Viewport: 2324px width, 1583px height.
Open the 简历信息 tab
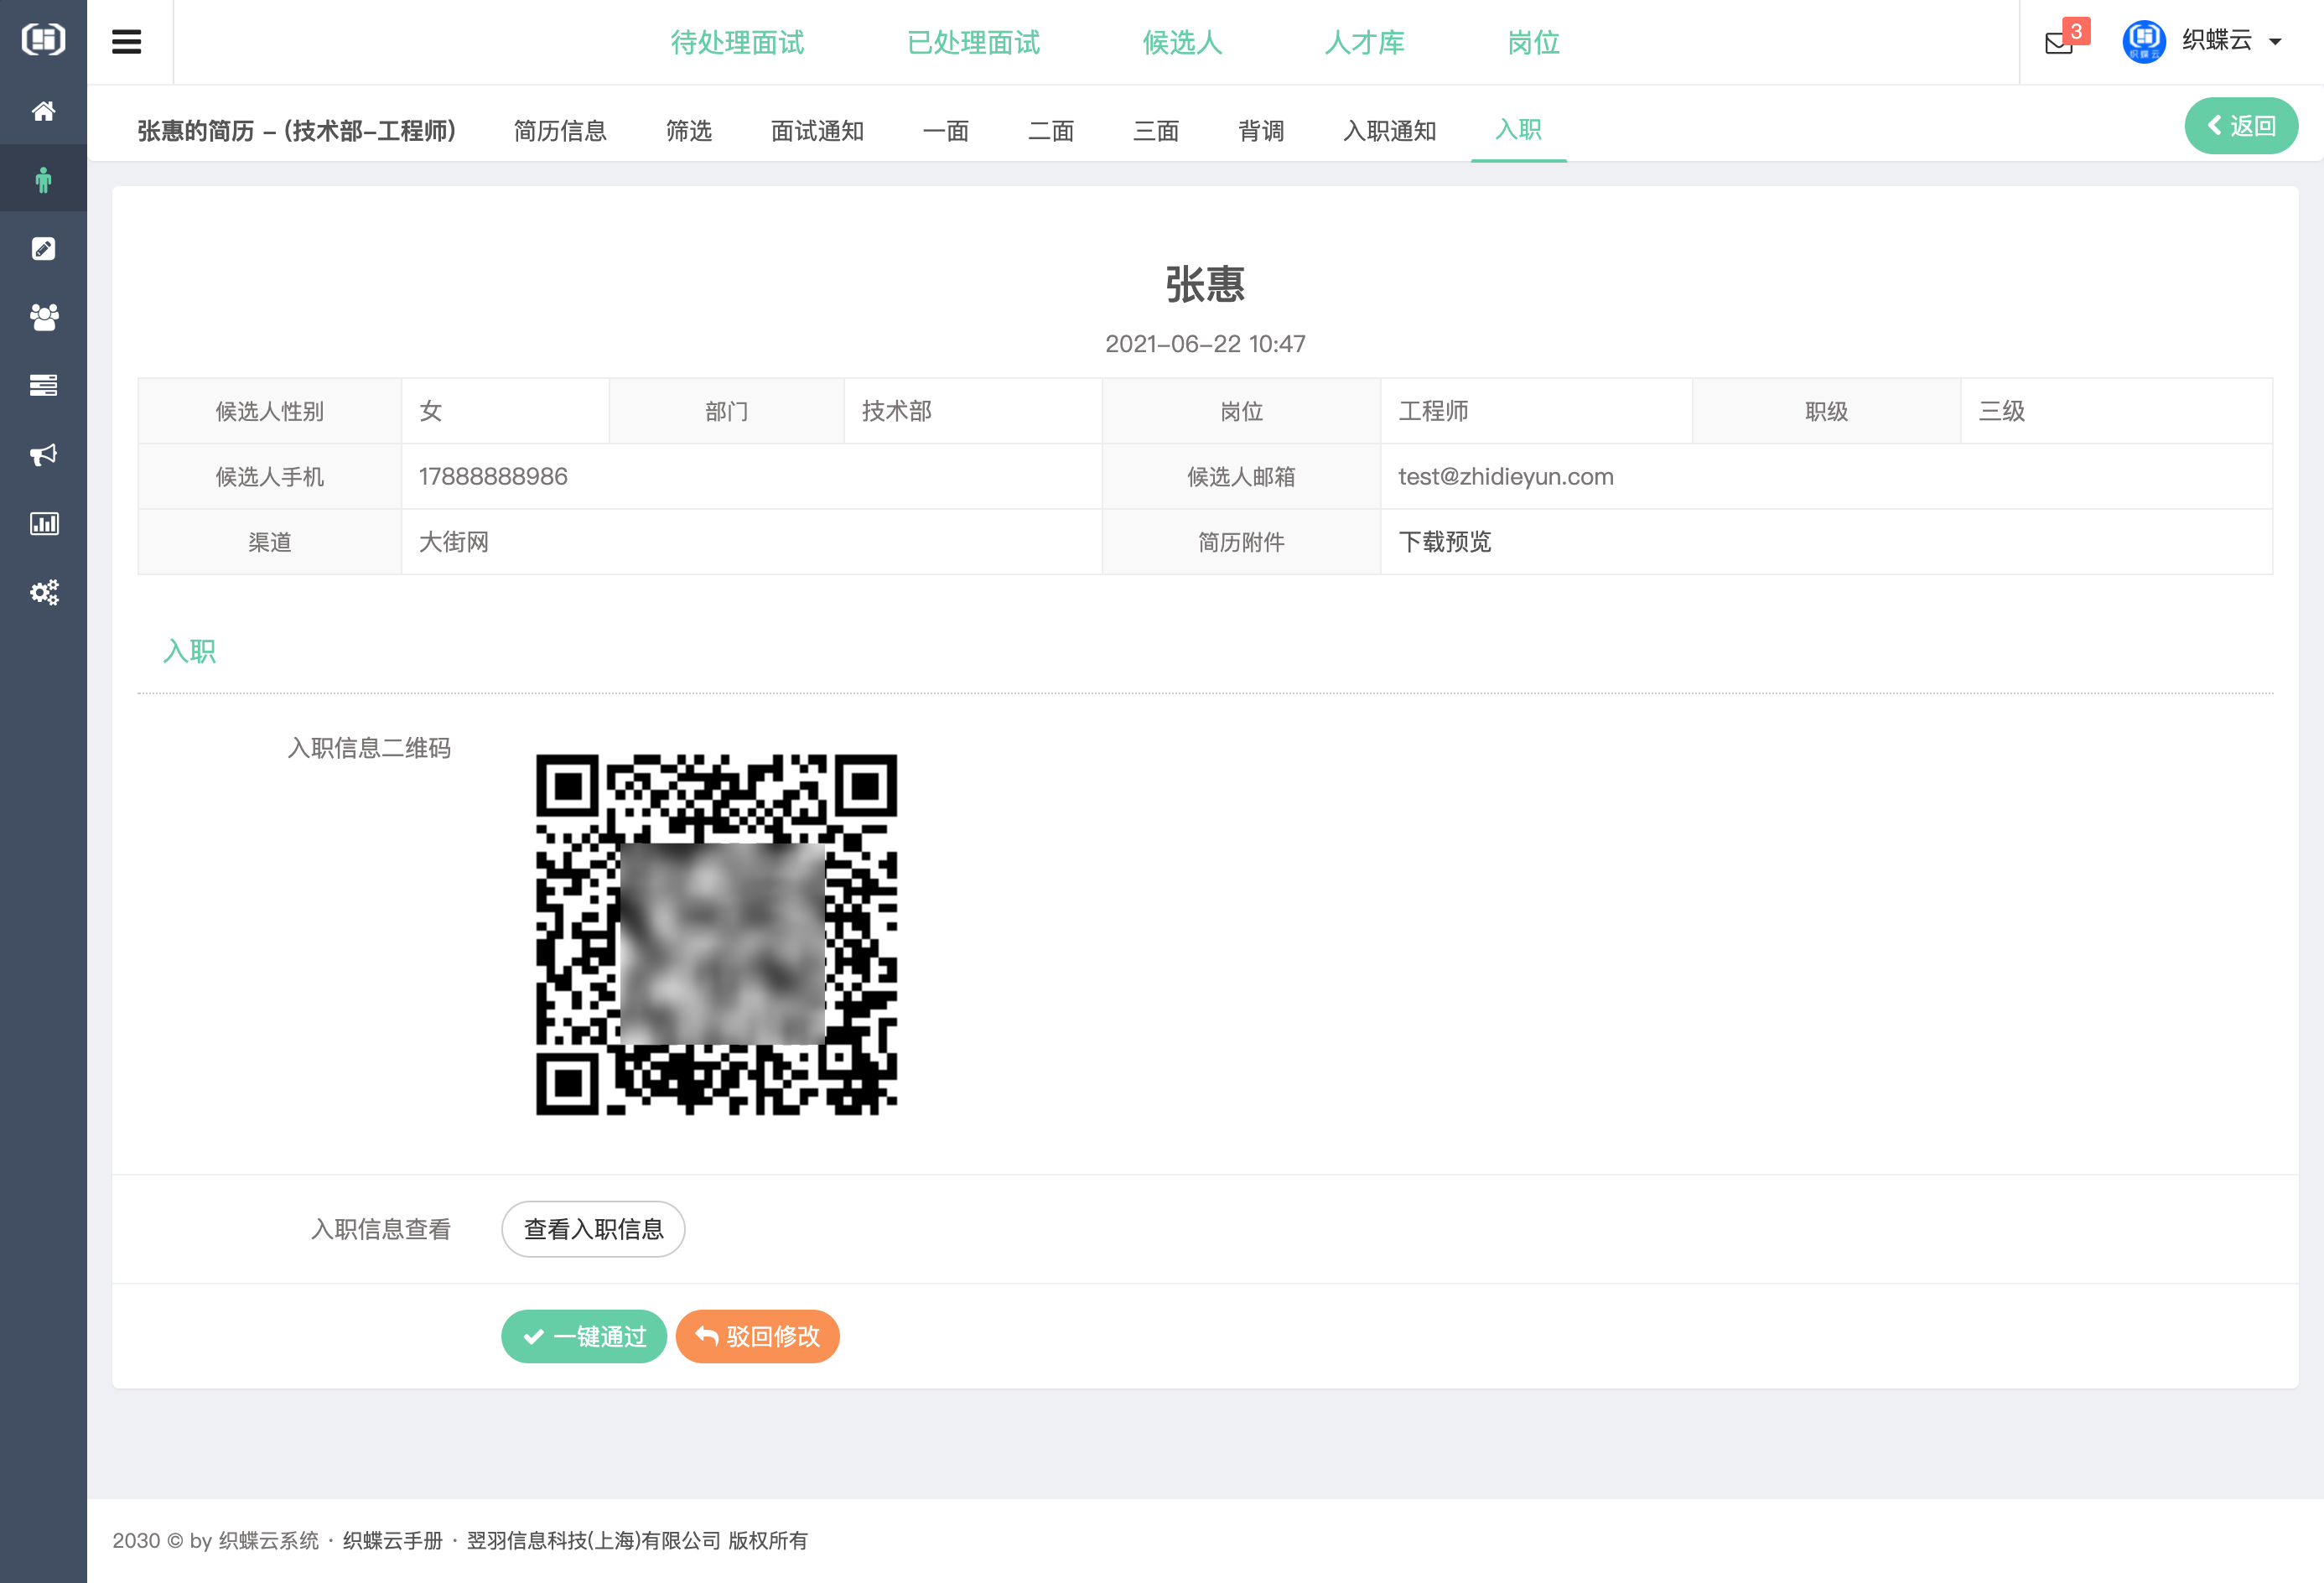[560, 131]
